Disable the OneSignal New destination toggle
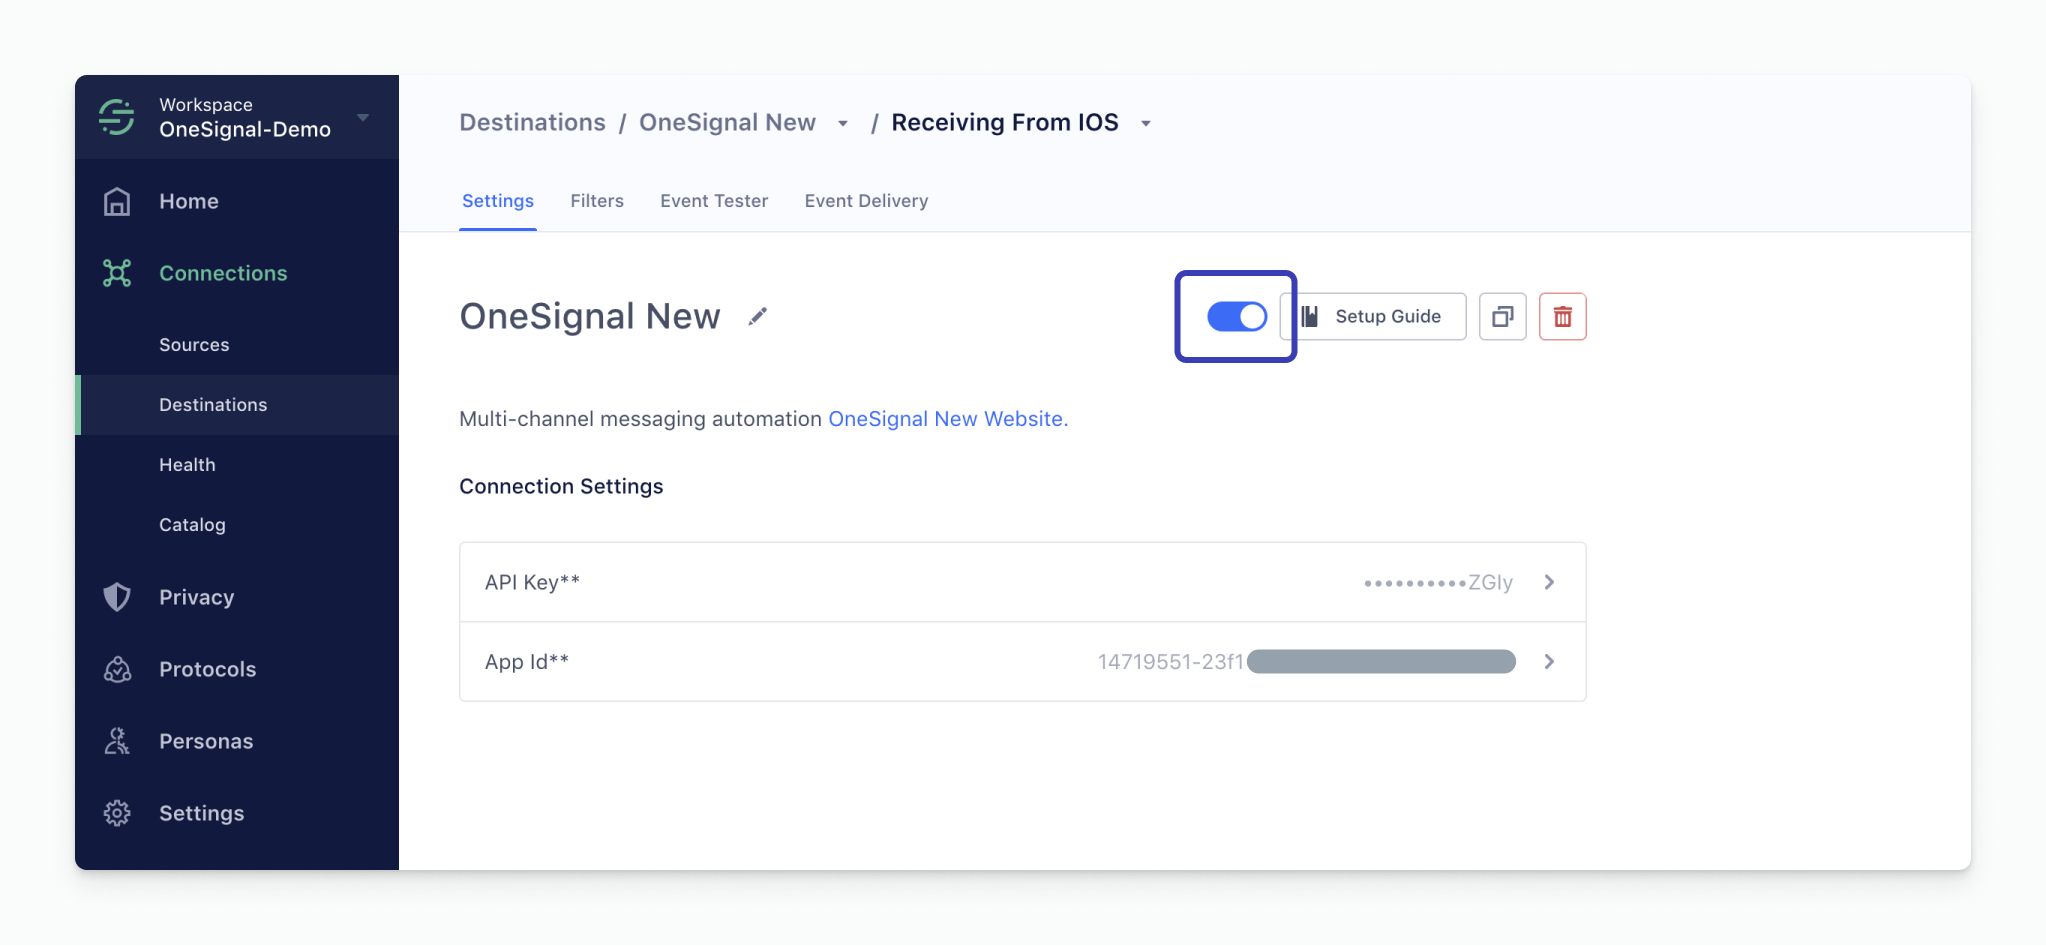This screenshot has height=946, width=2046. click(x=1237, y=316)
